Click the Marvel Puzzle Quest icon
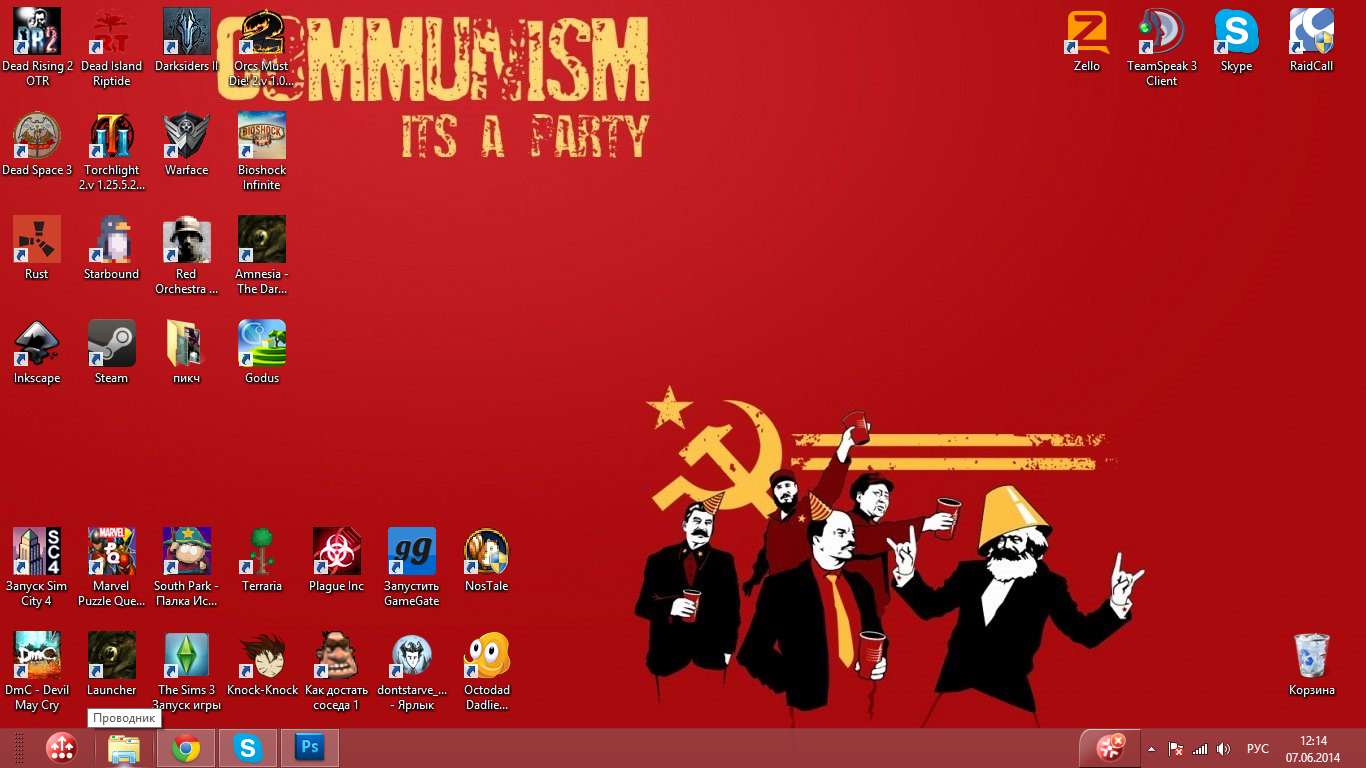The image size is (1366, 768). 111,551
